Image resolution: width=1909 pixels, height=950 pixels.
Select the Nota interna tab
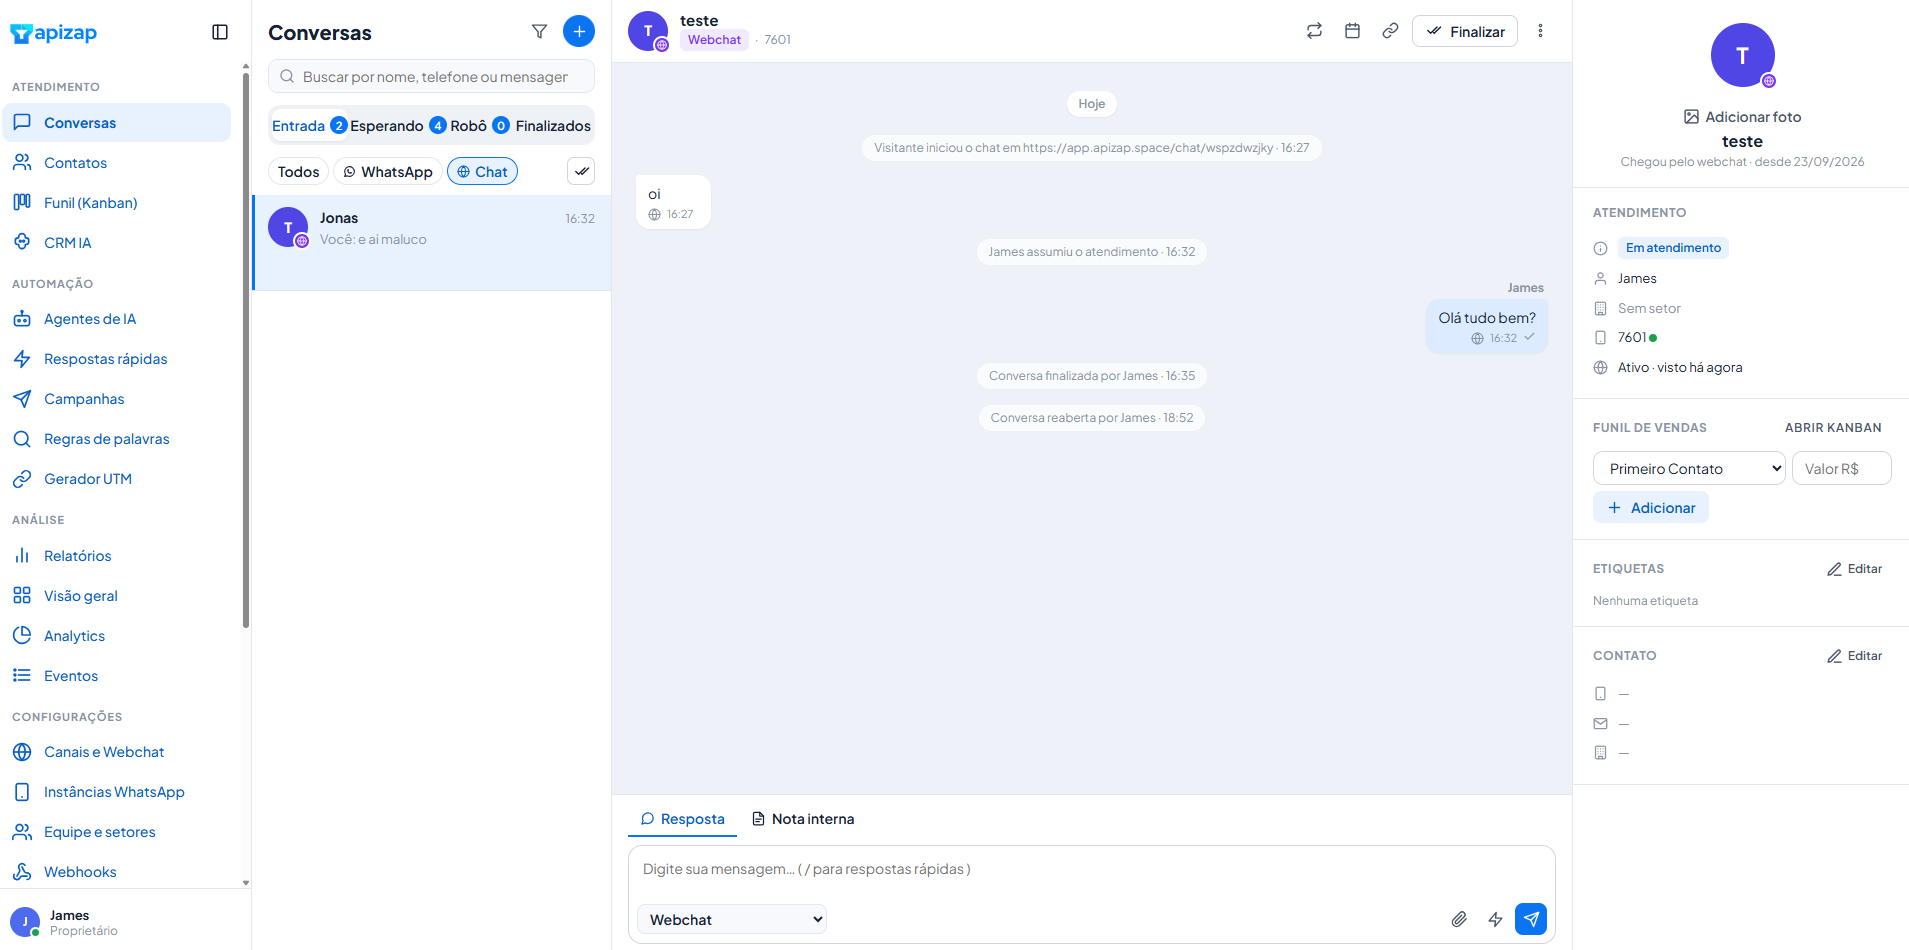click(x=803, y=819)
